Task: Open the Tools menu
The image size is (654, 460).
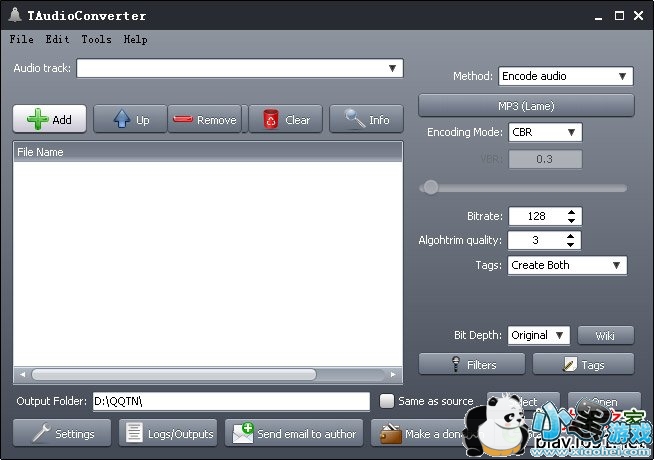Action: (x=96, y=39)
